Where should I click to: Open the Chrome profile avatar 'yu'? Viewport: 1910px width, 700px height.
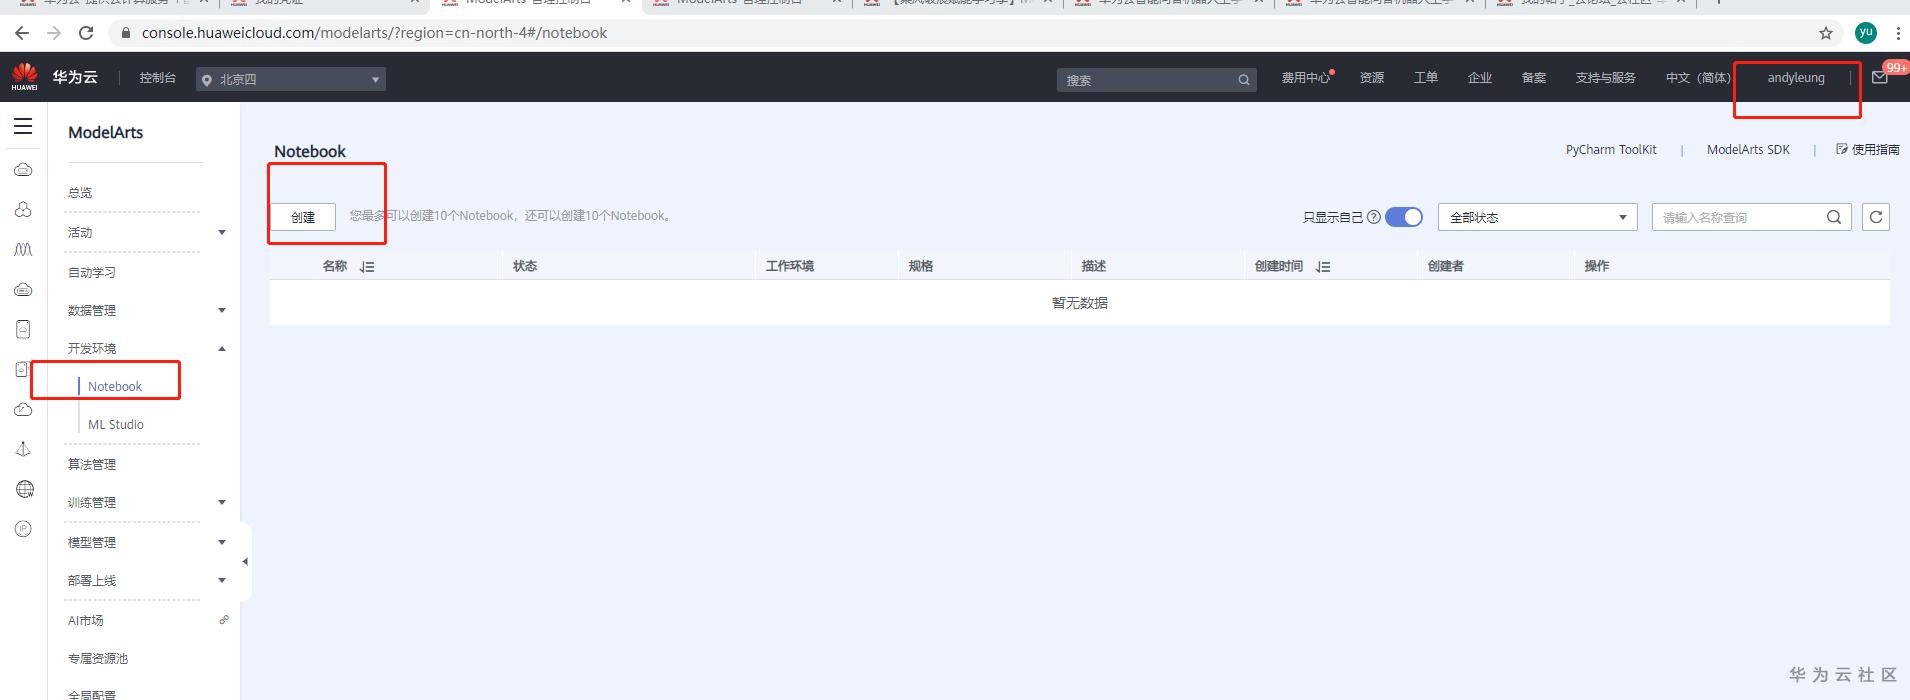pos(1865,33)
